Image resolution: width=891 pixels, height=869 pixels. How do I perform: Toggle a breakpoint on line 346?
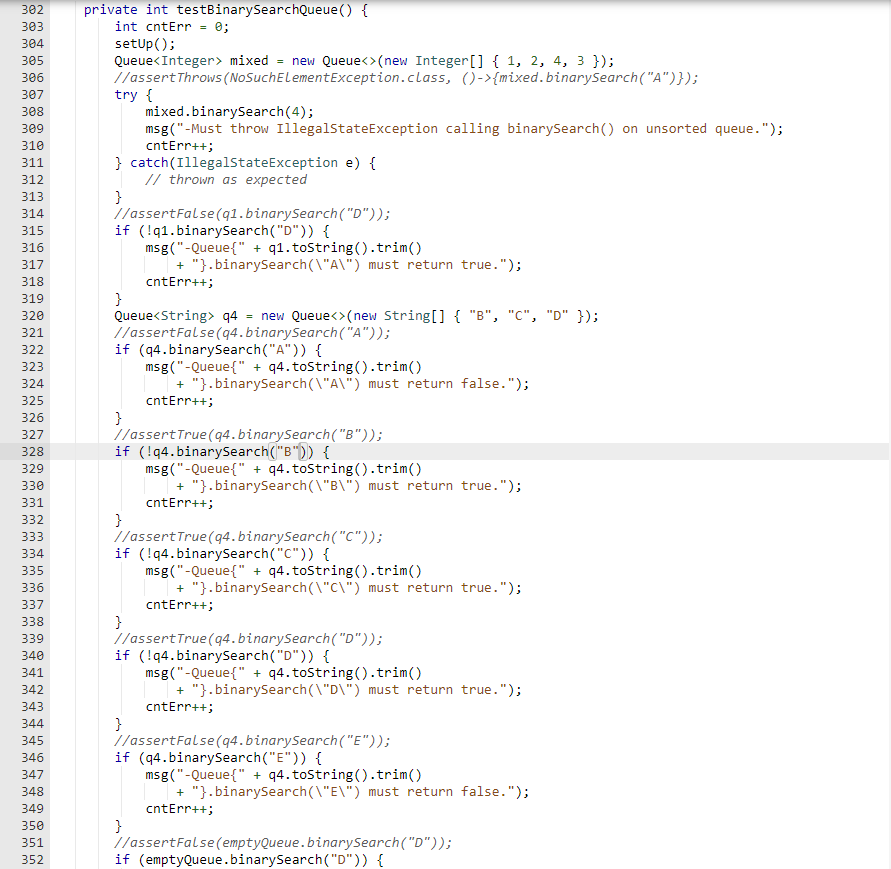coord(32,757)
